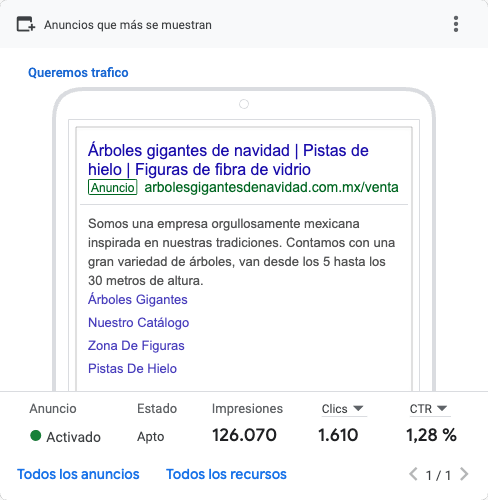This screenshot has width=488, height=500.
Task: Click the ads card icon beside the title
Action: click(x=26, y=24)
